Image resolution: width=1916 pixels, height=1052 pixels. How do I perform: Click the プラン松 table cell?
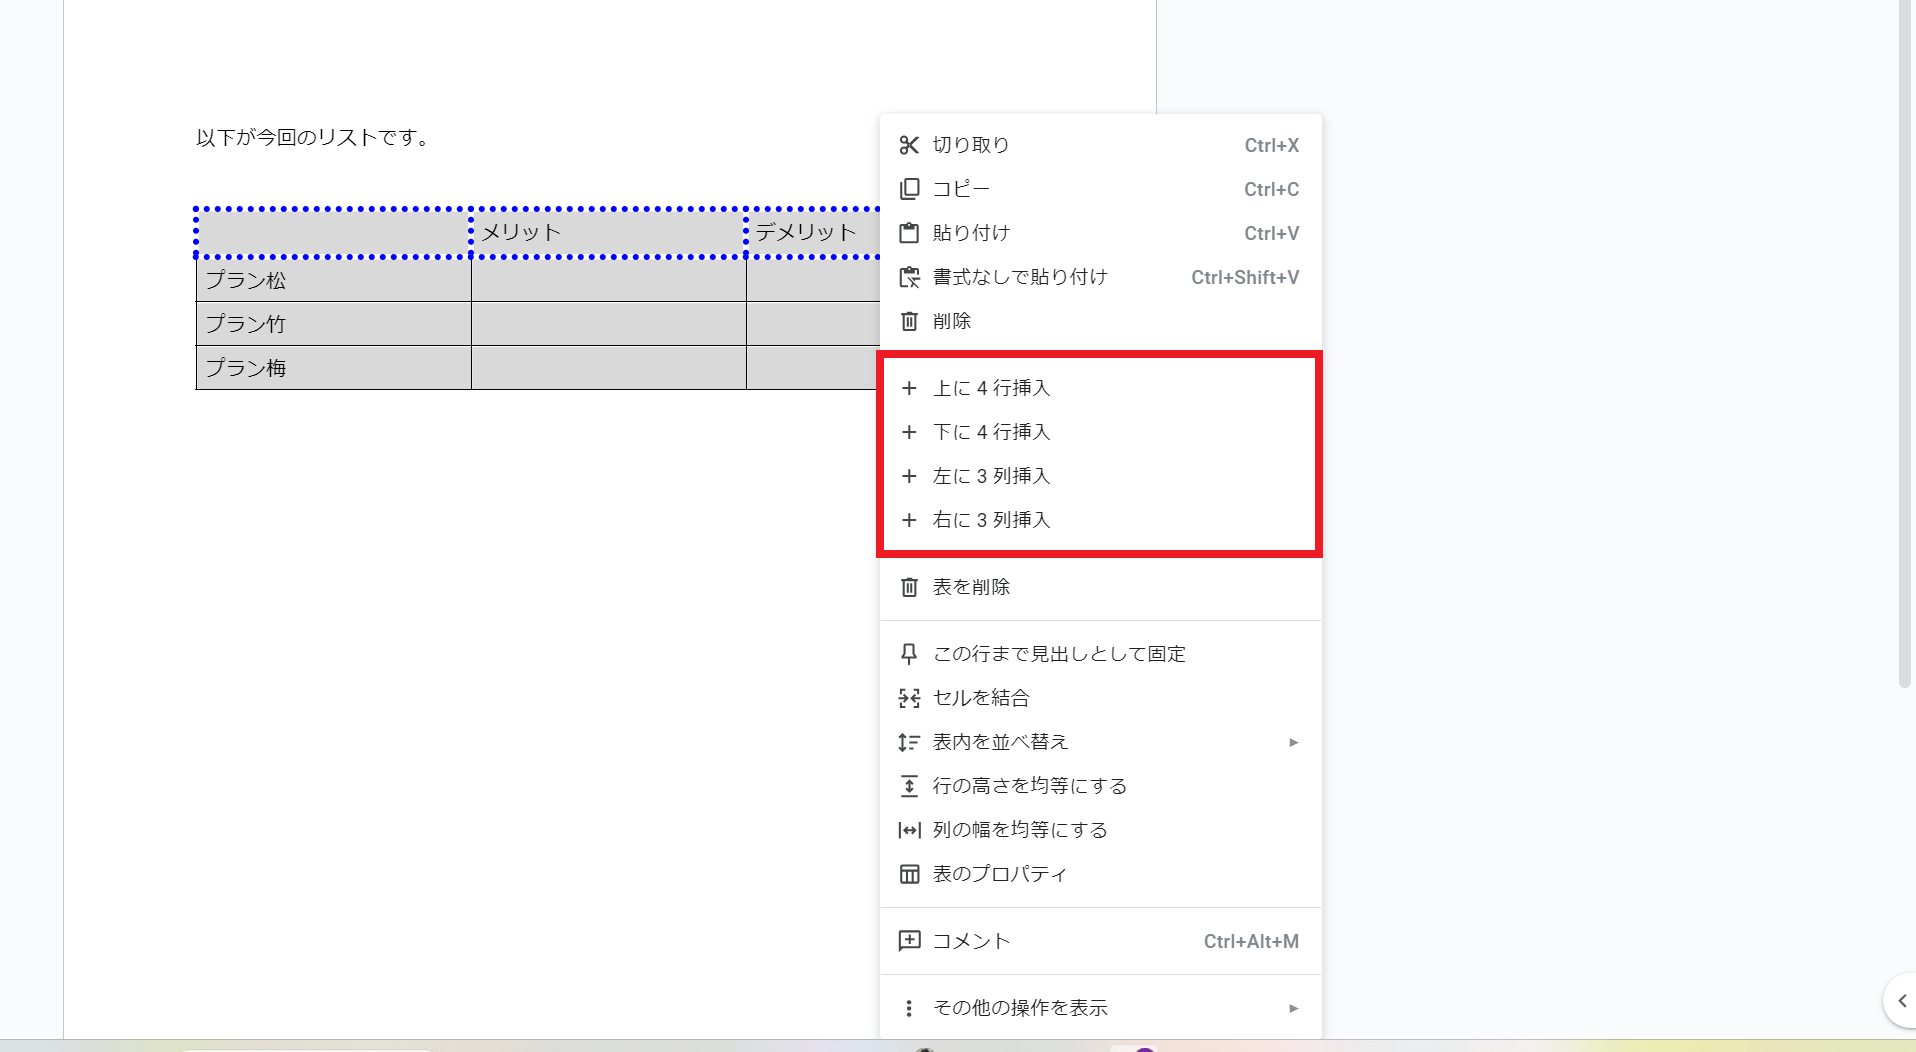click(x=333, y=280)
